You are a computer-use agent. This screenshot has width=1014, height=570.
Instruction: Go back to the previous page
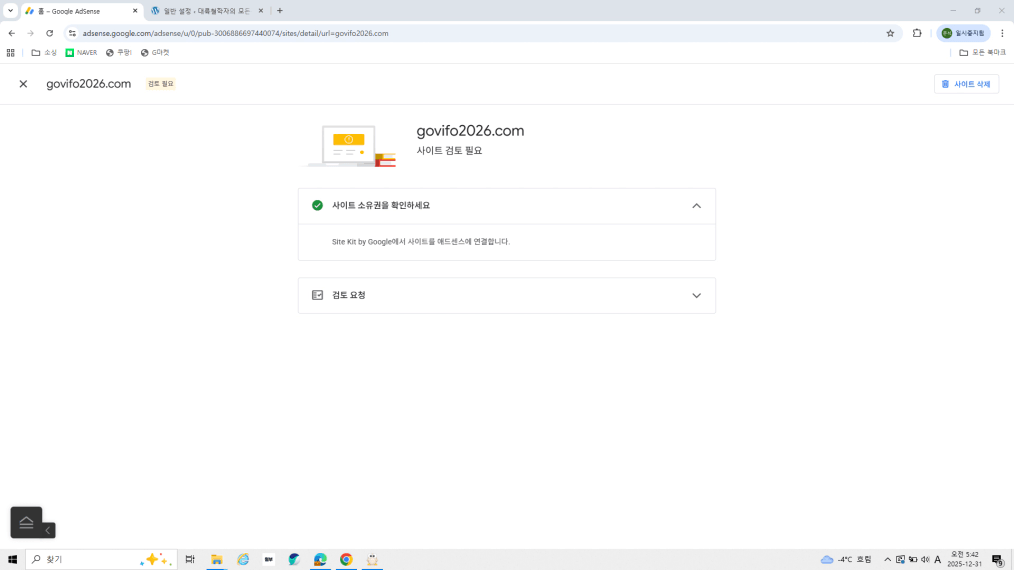tap(12, 33)
